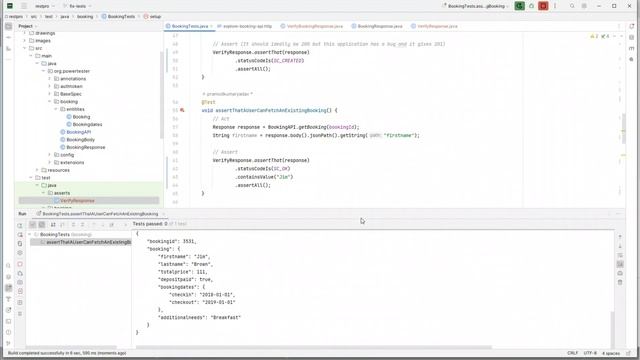
Task: Switch to BookingResponse.java tab
Action: 377,26
